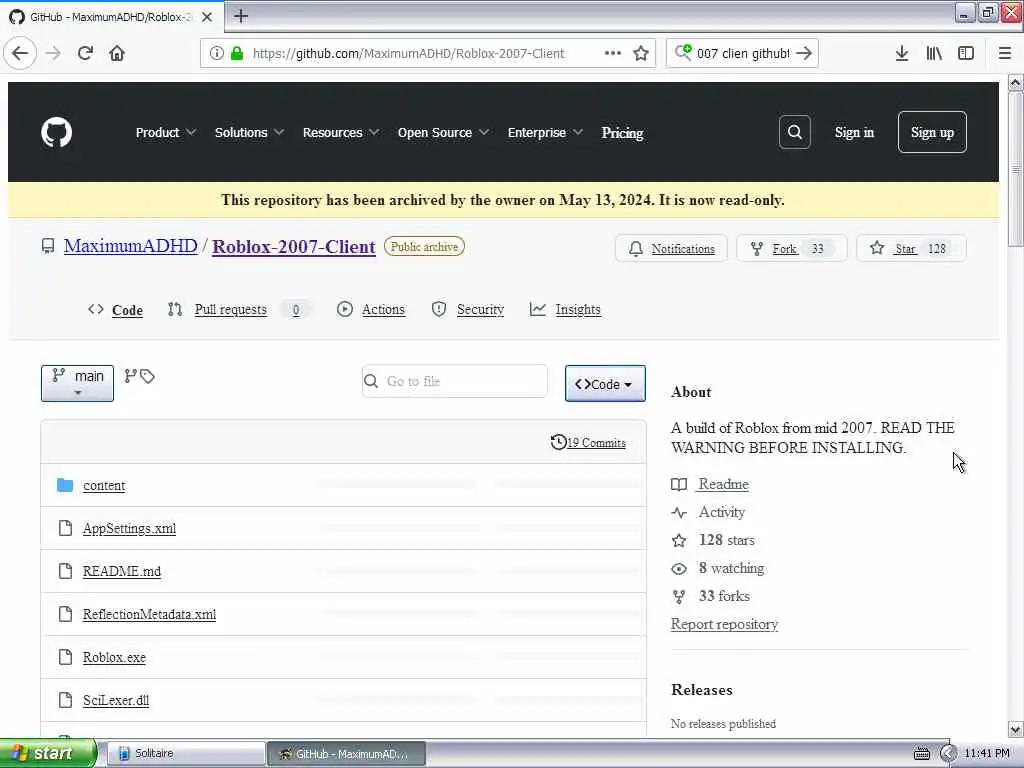1024x768 pixels.
Task: Open the Pricing page
Action: coord(622,133)
